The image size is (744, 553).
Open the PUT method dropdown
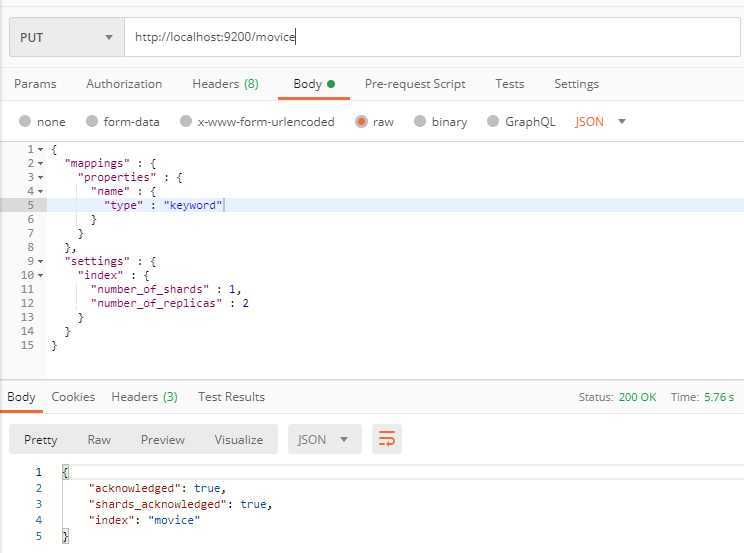coord(67,37)
